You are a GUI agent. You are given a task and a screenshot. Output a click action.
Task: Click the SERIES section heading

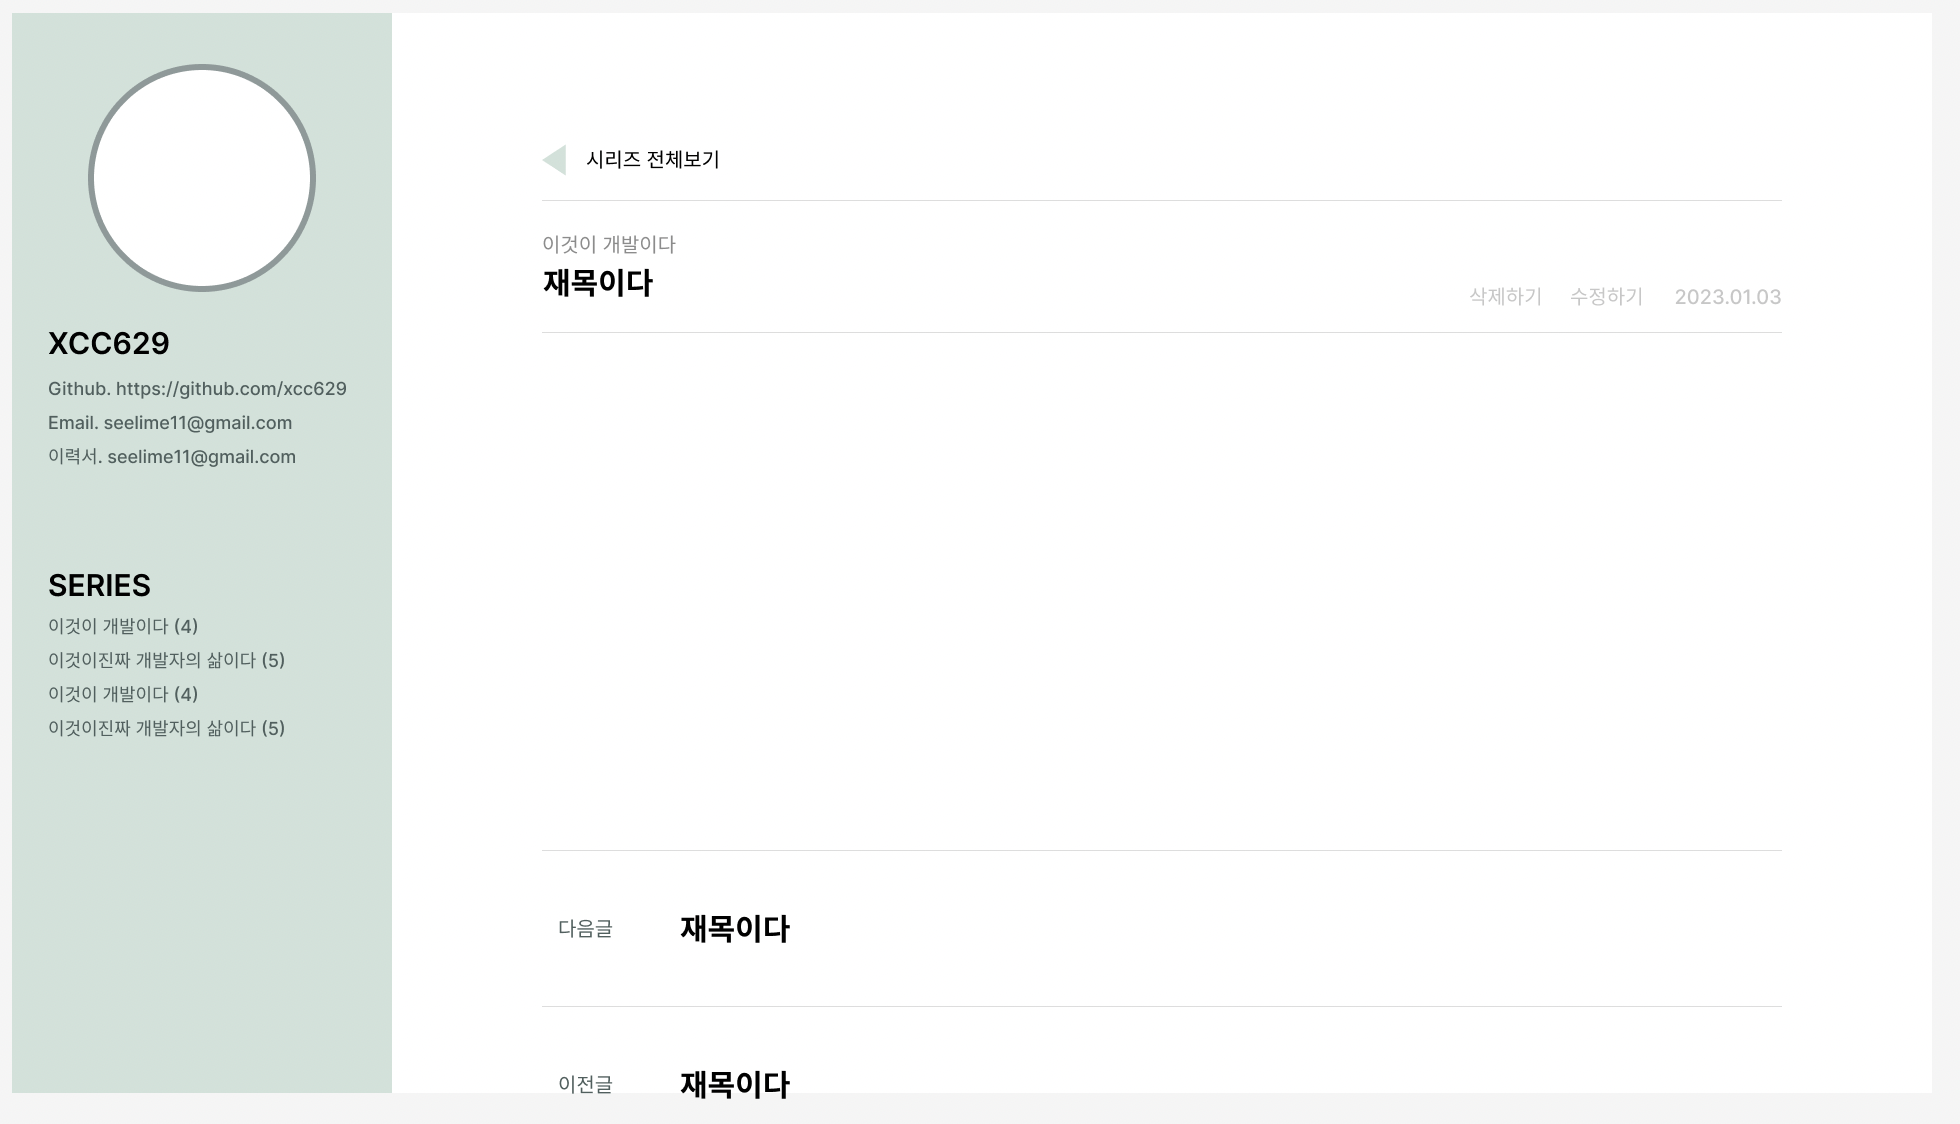[x=99, y=585]
